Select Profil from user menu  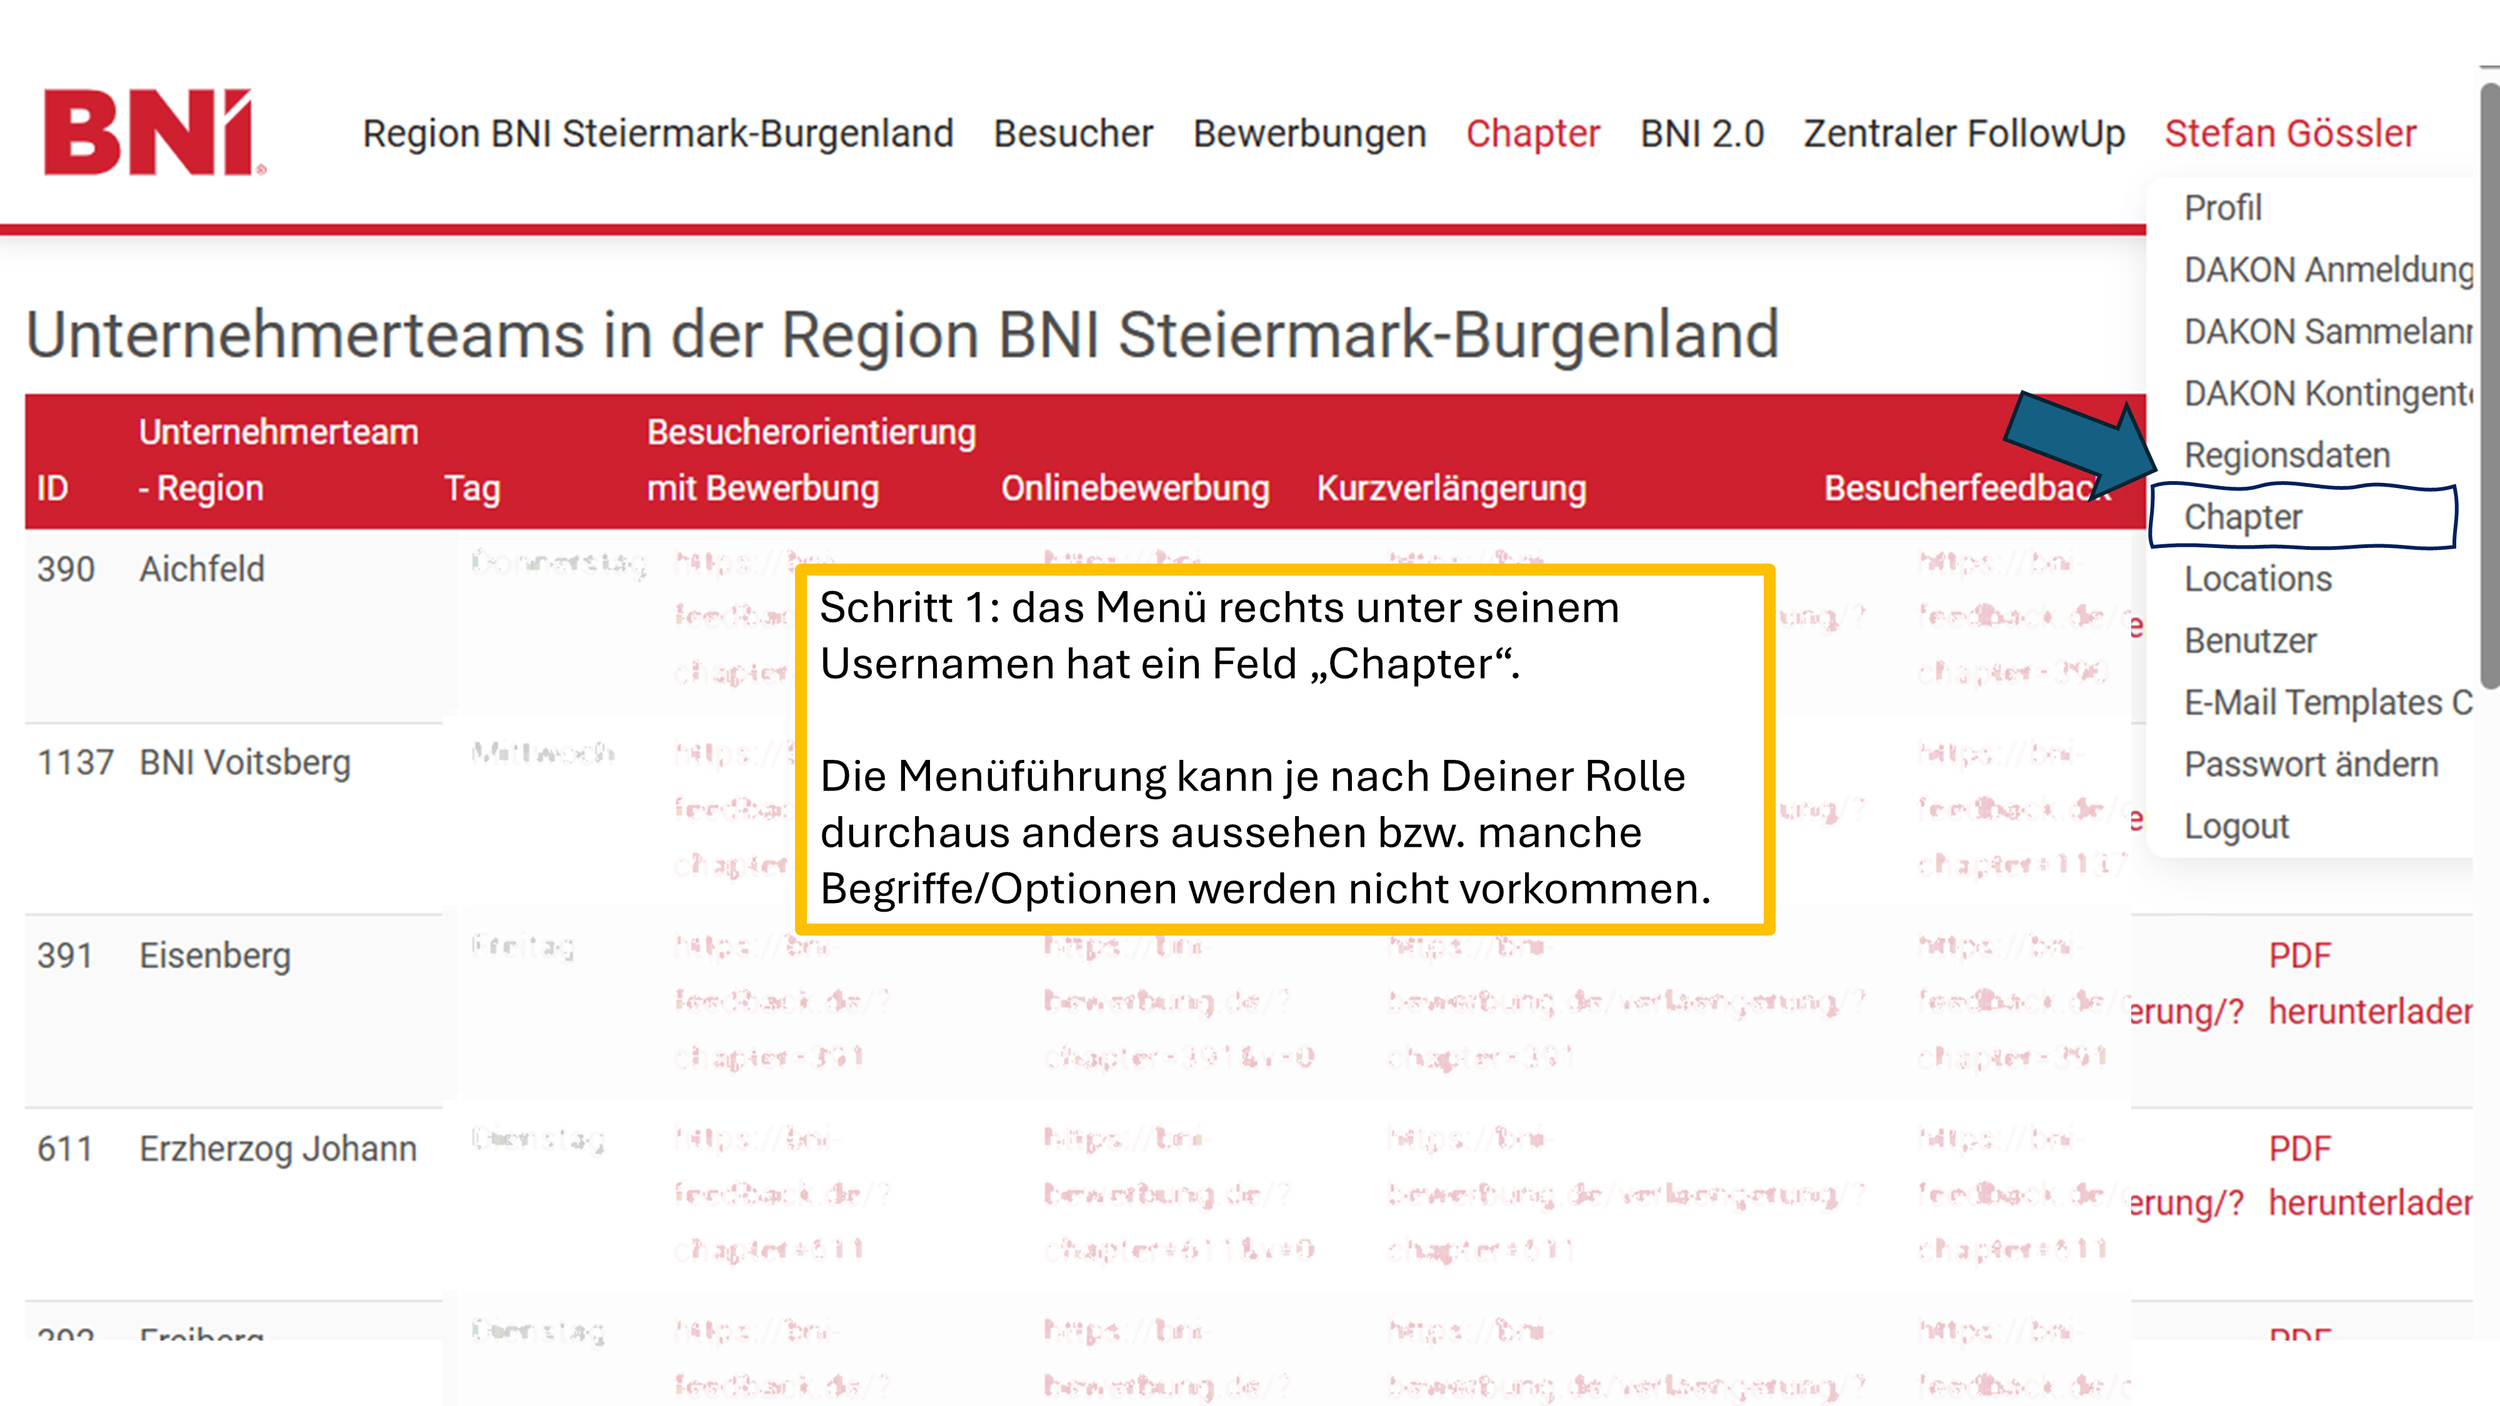(2222, 208)
